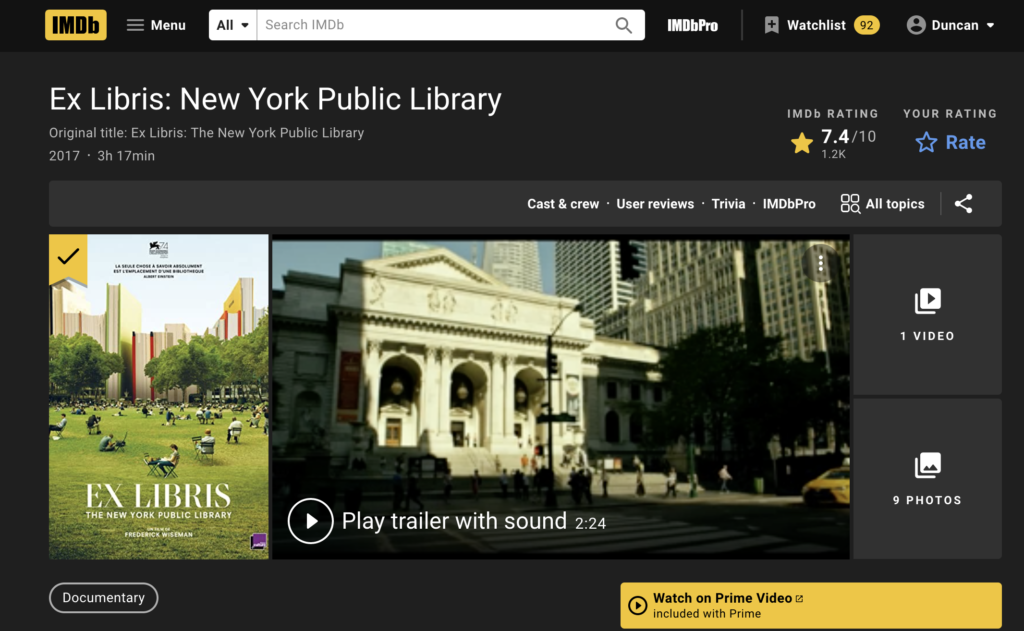The height and width of the screenshot is (631, 1024).
Task: Open the hamburger Menu
Action: 156,25
